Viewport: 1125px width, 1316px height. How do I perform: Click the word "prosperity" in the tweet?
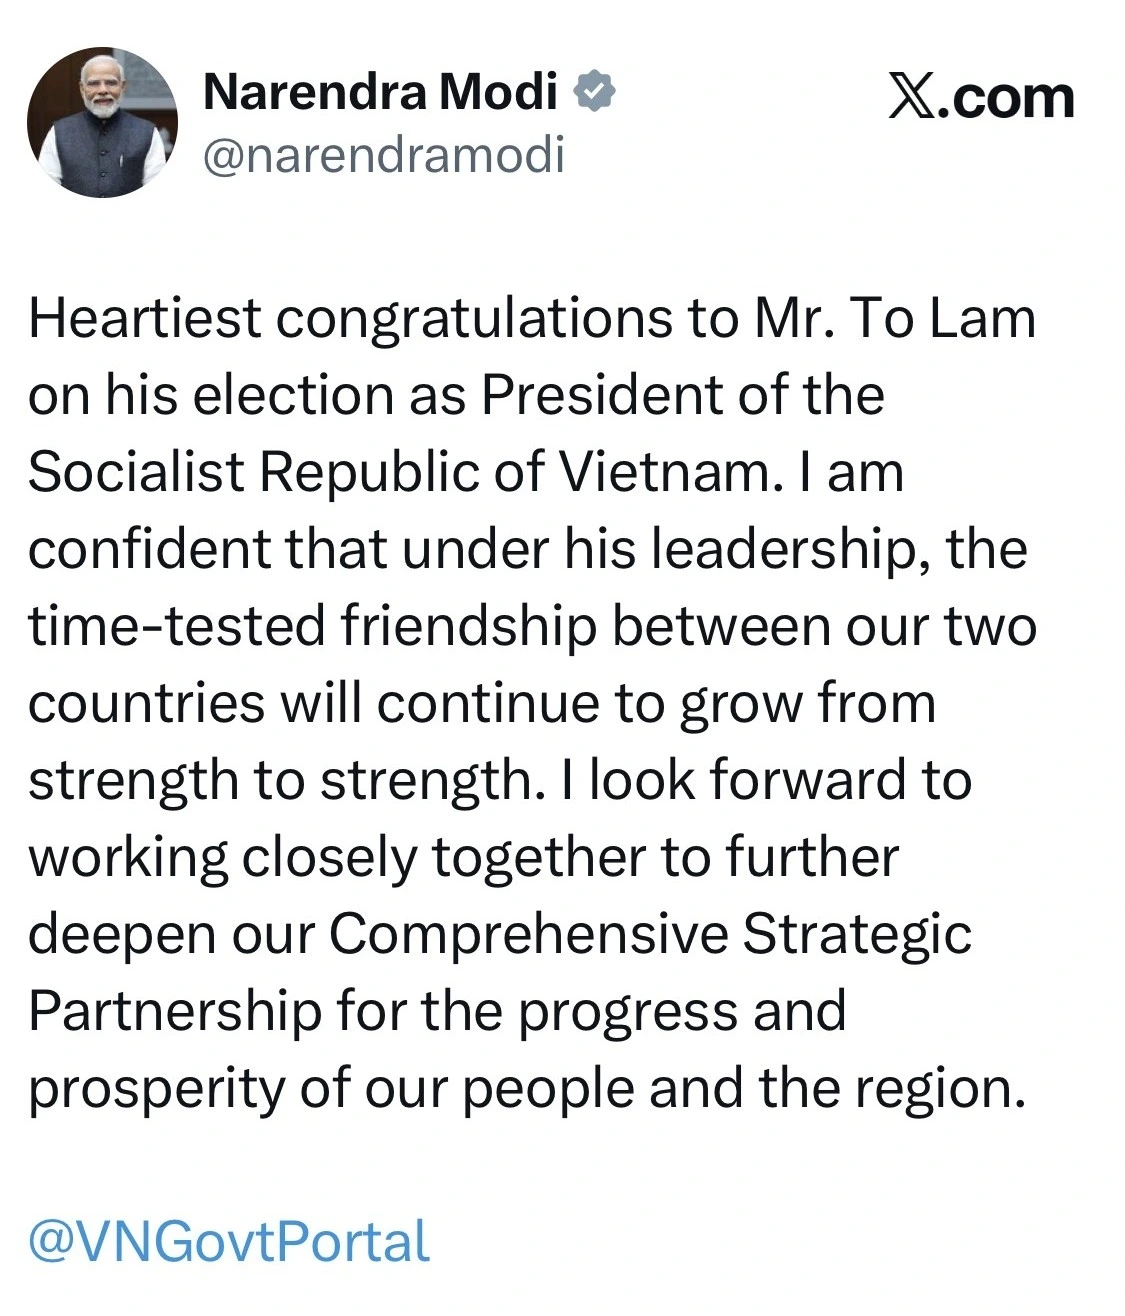155,1088
